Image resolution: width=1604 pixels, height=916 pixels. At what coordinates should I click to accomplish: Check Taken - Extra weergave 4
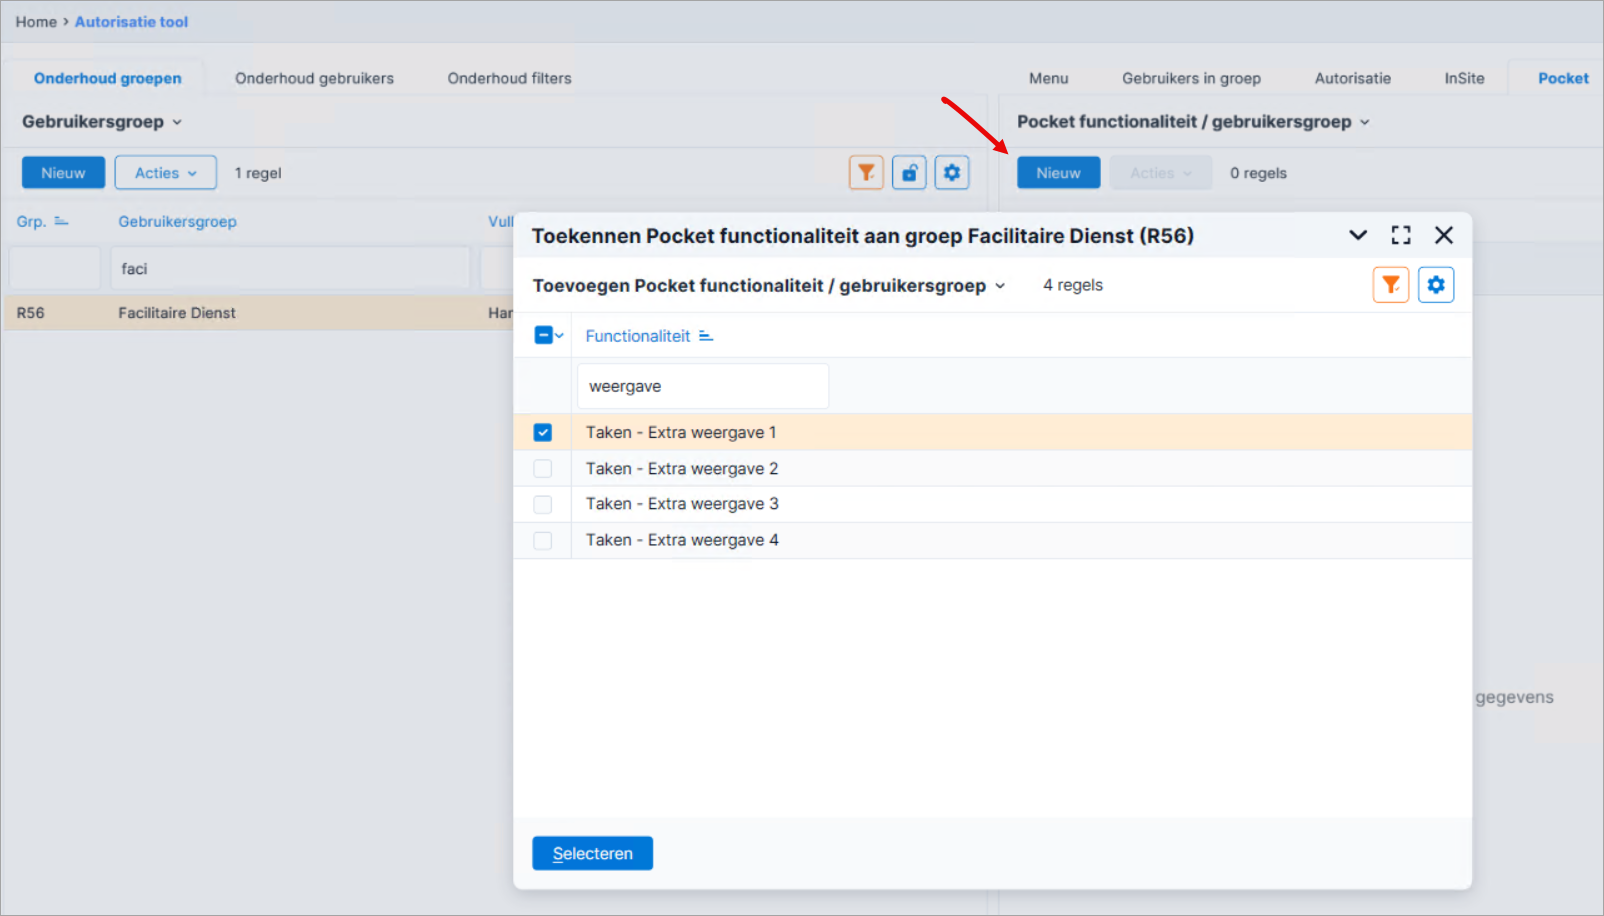tap(543, 540)
